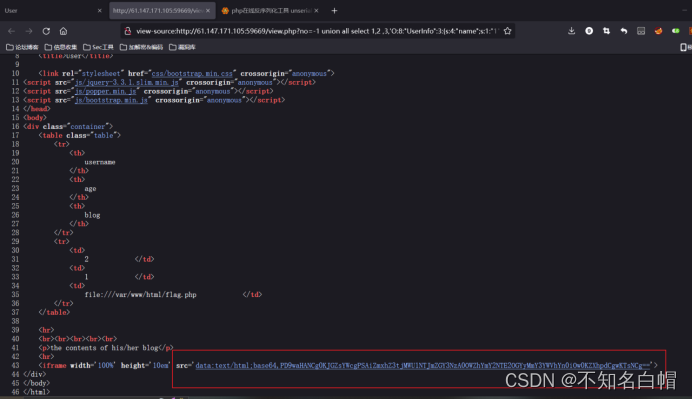Close the User tab

click(99, 11)
